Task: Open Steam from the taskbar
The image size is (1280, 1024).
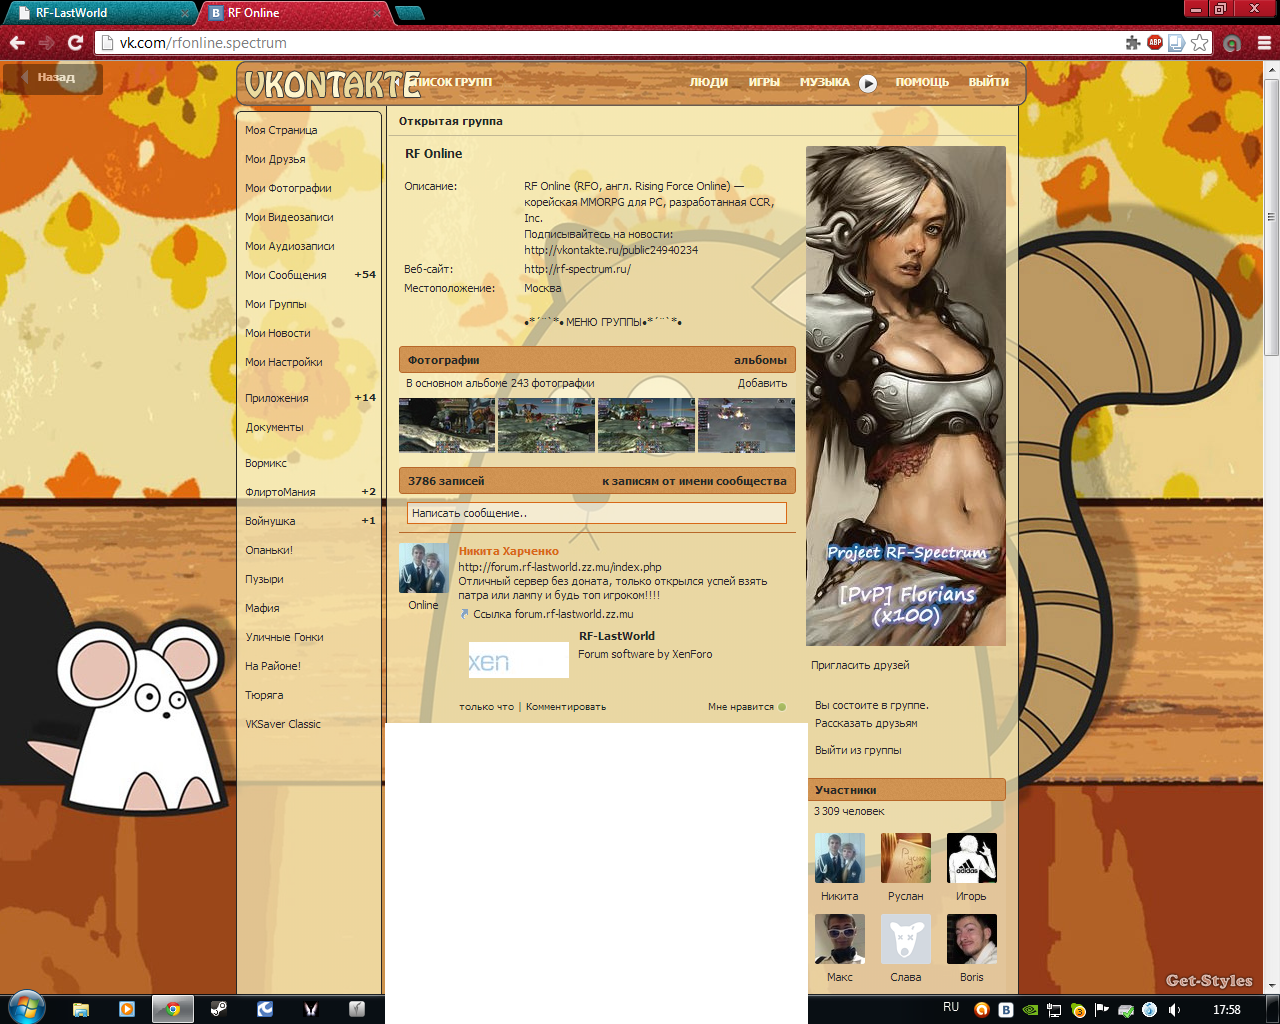Action: [x=219, y=1009]
